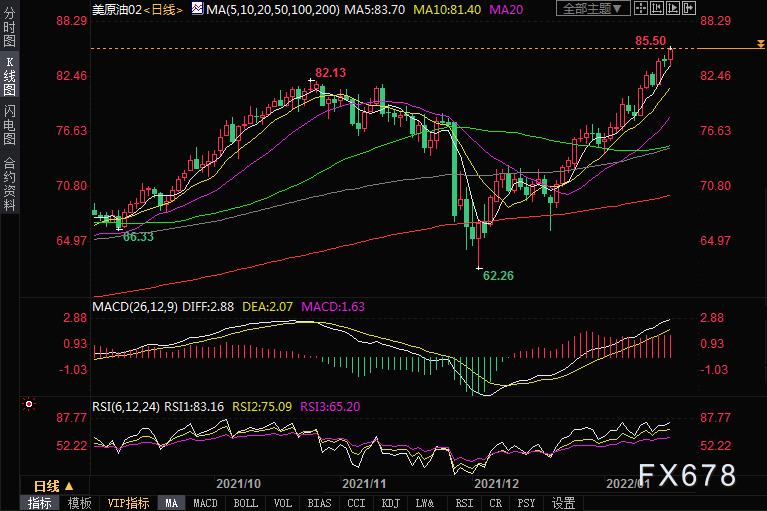Screen dimensions: 767x511
Task: Select the RSI indicator button
Action: (464, 503)
